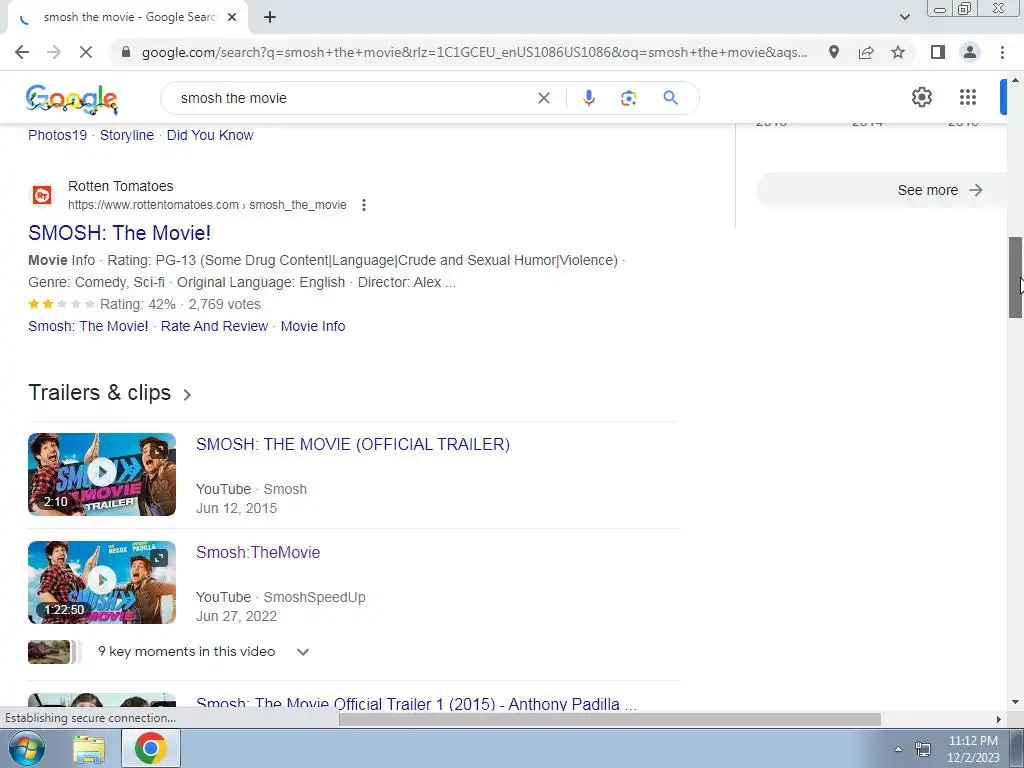Share this page via the share icon
Image resolution: width=1024 pixels, height=768 pixels.
[866, 52]
